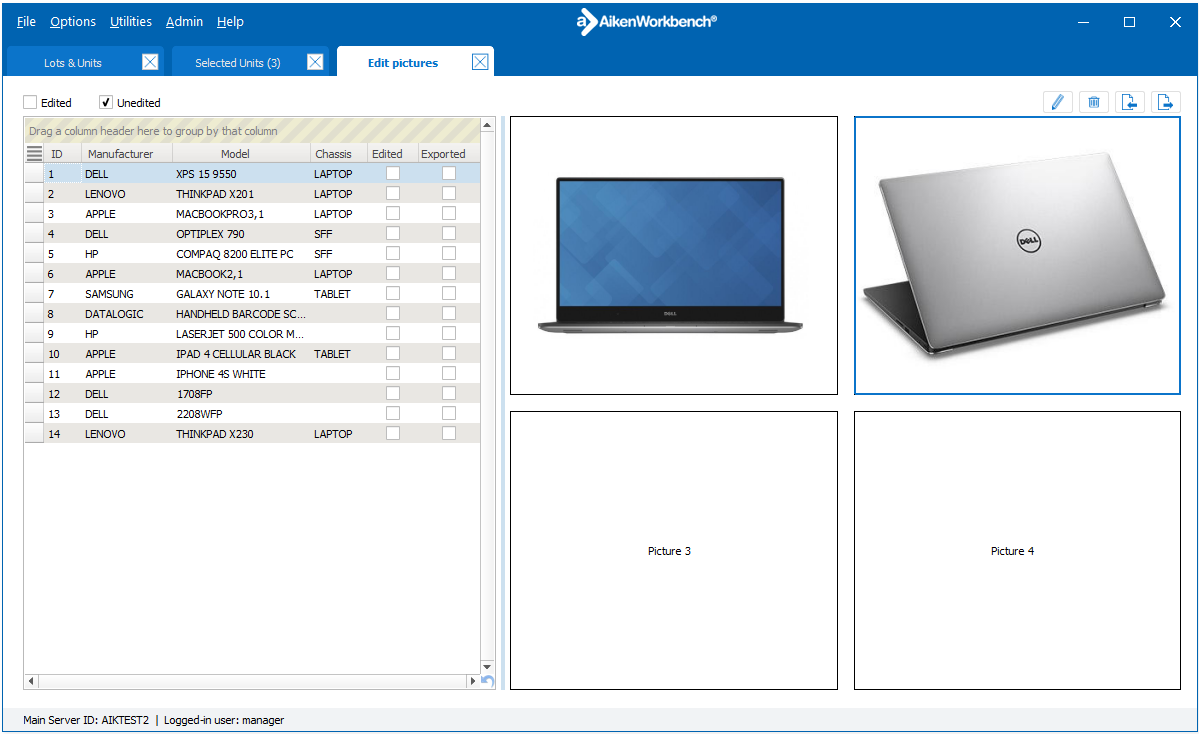Minimize the AikenWorkbench window
The height and width of the screenshot is (734, 1199).
(x=1084, y=22)
